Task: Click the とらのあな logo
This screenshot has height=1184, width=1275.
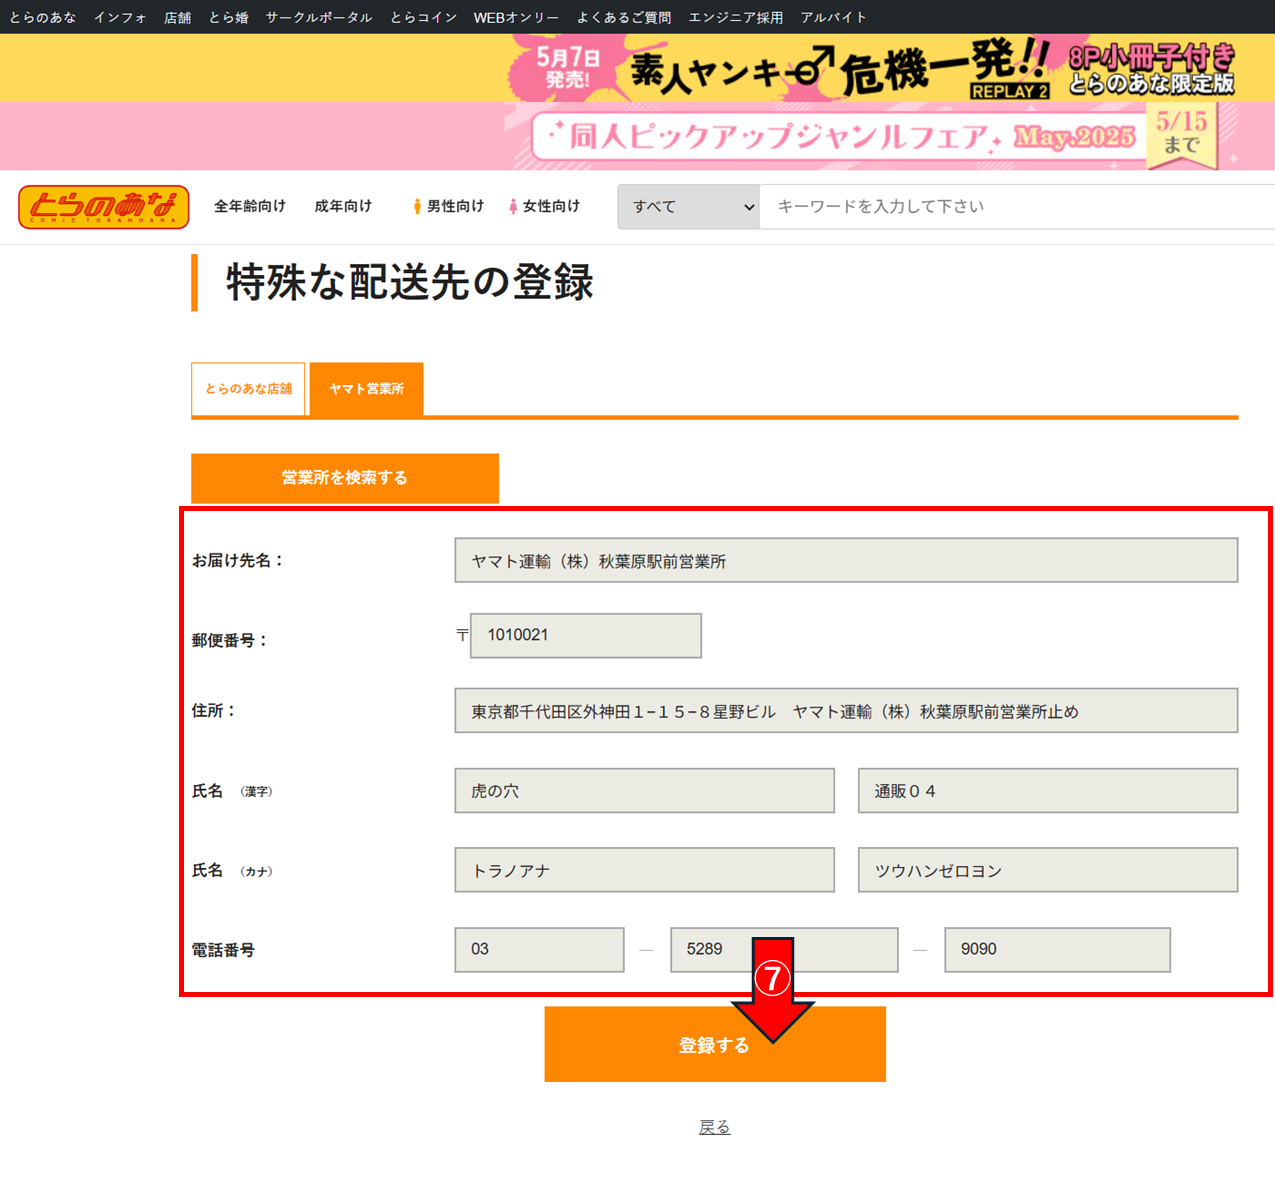Action: (x=104, y=207)
